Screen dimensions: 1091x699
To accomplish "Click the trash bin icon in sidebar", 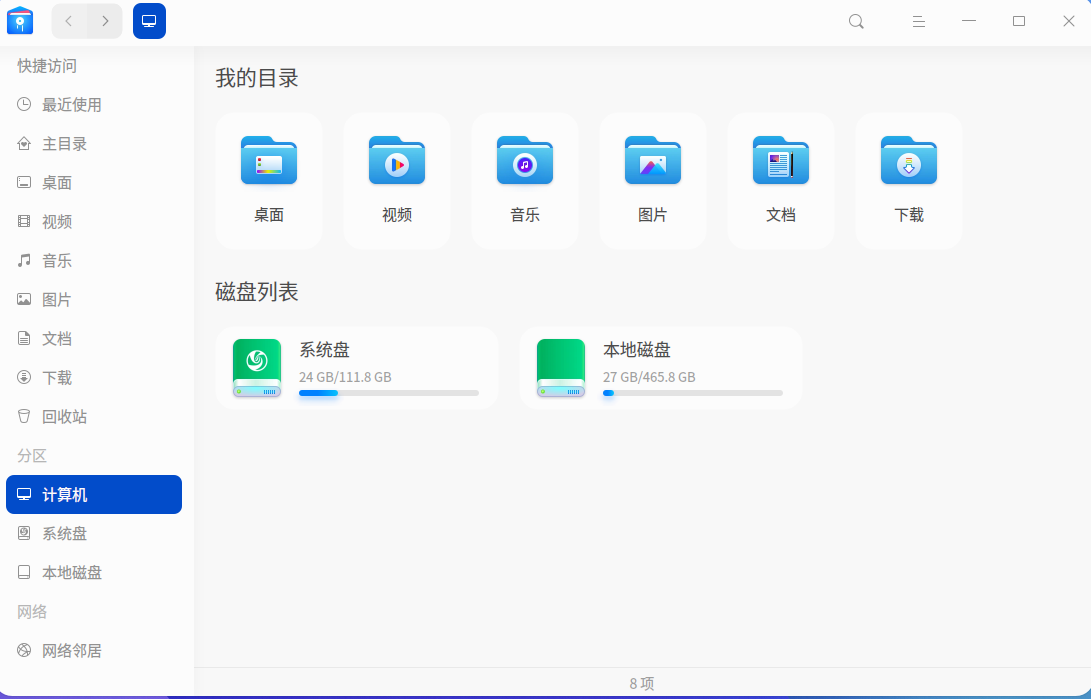I will coord(24,416).
